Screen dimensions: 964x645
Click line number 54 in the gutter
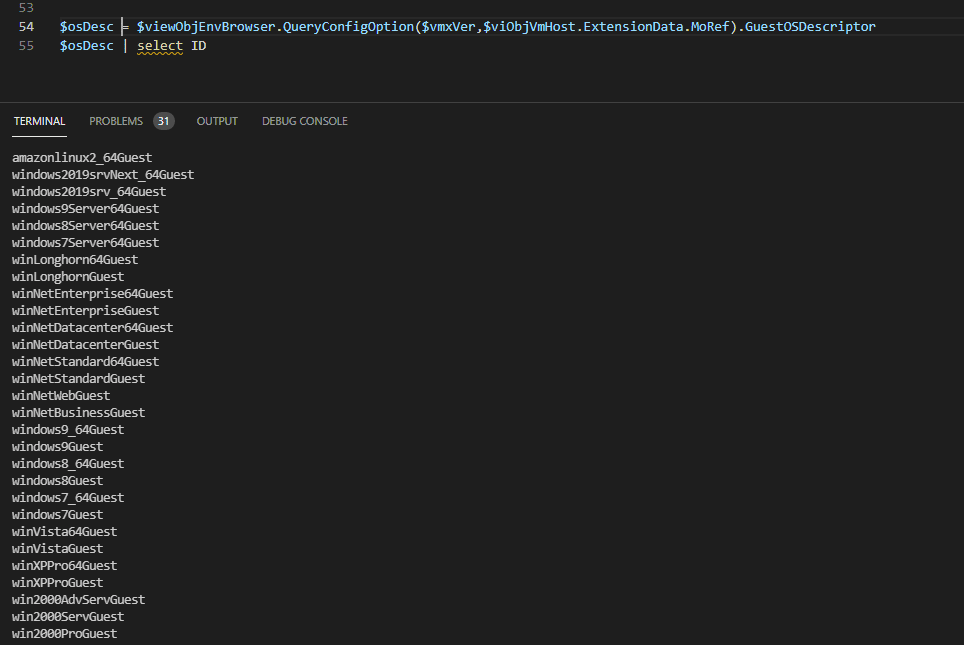coord(27,26)
